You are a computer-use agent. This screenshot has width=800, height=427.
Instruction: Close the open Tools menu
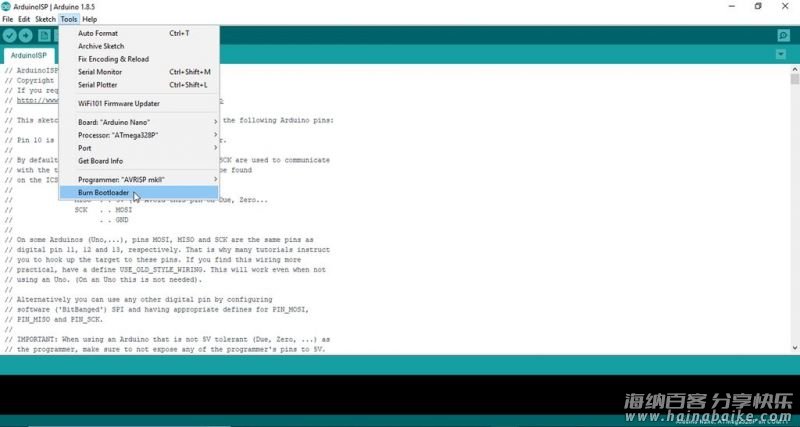point(69,19)
